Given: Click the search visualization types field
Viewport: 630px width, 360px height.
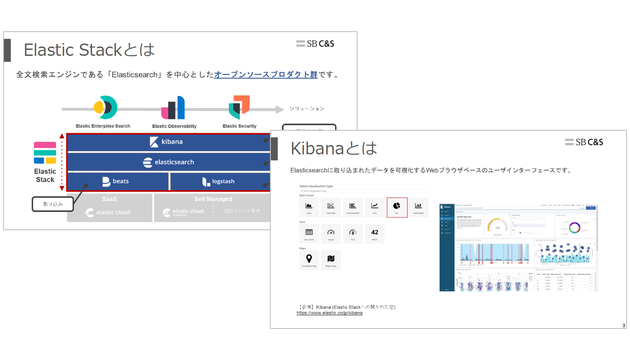Looking at the screenshot, I should [364, 191].
